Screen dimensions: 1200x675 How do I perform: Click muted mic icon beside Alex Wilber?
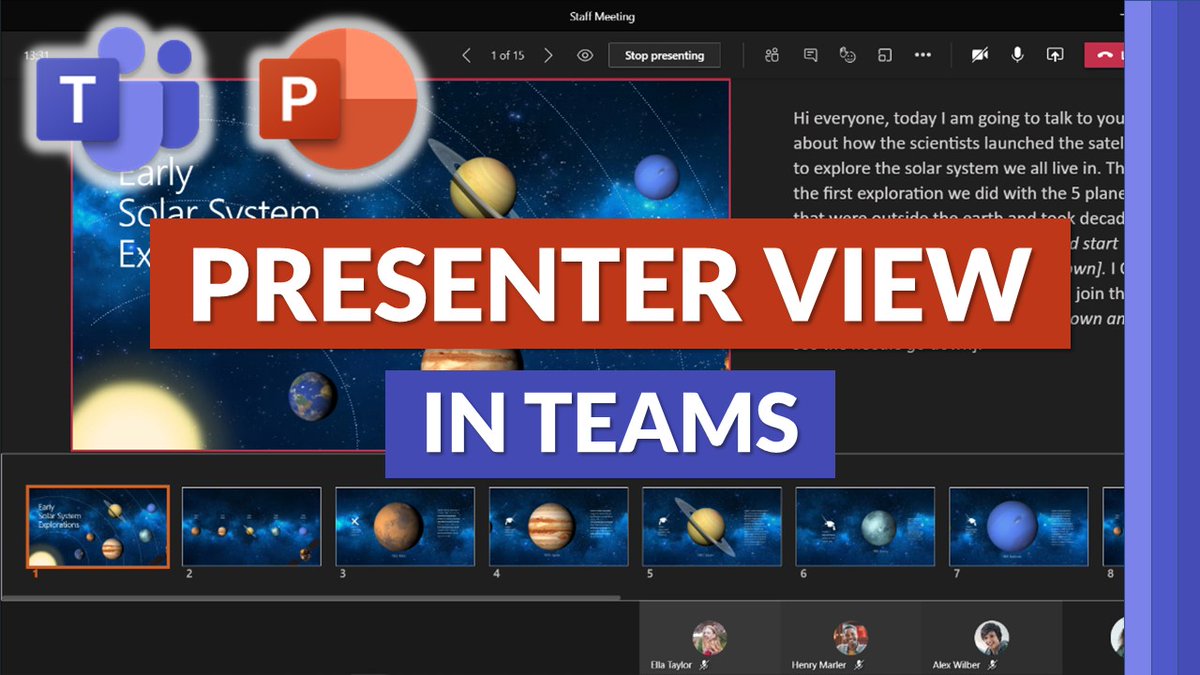click(991, 665)
